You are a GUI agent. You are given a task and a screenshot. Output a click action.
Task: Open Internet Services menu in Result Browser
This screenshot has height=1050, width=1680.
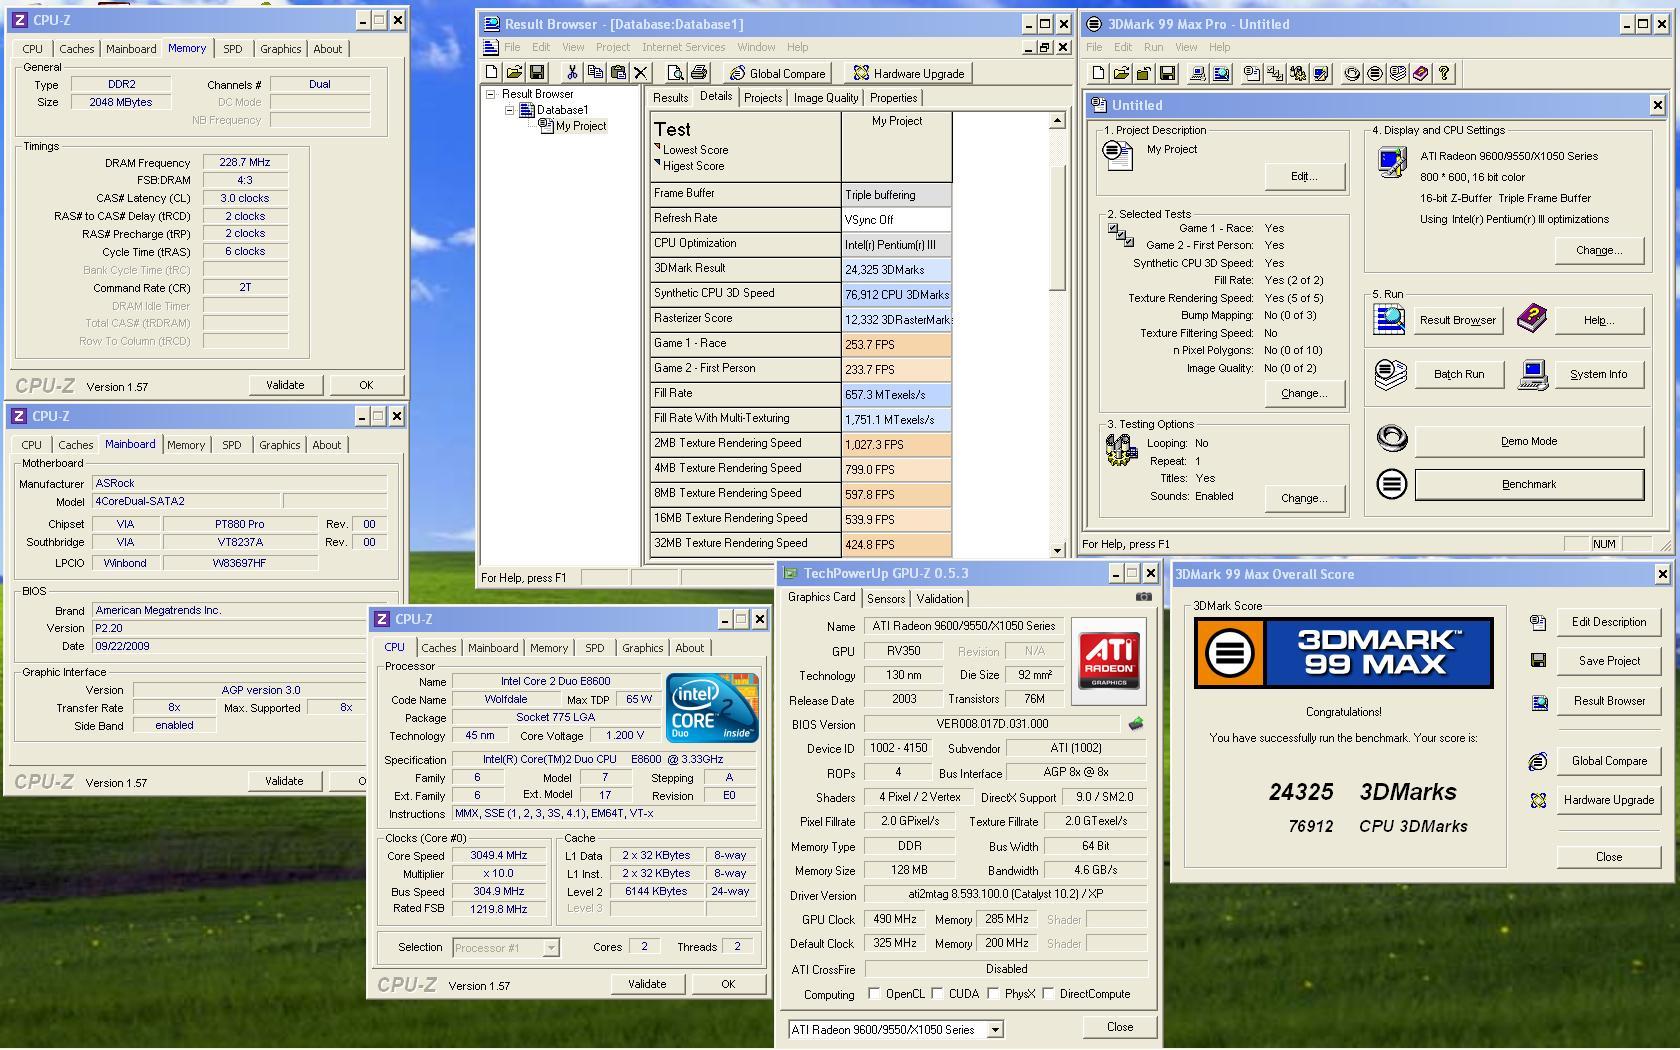pyautogui.click(x=684, y=47)
